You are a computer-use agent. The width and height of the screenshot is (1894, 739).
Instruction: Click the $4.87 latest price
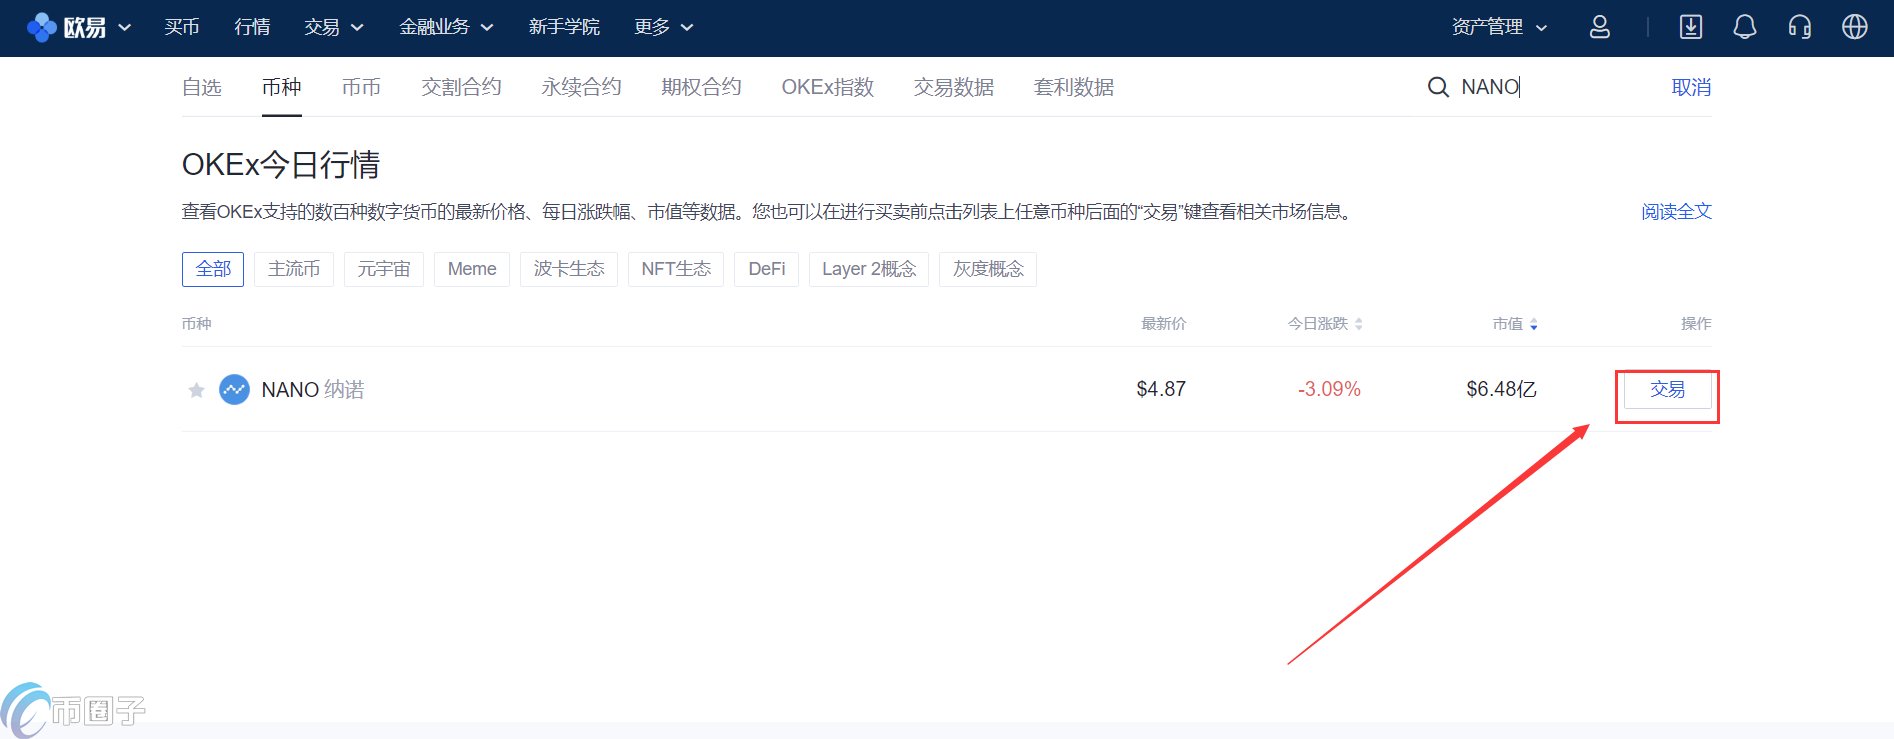pyautogui.click(x=1161, y=389)
